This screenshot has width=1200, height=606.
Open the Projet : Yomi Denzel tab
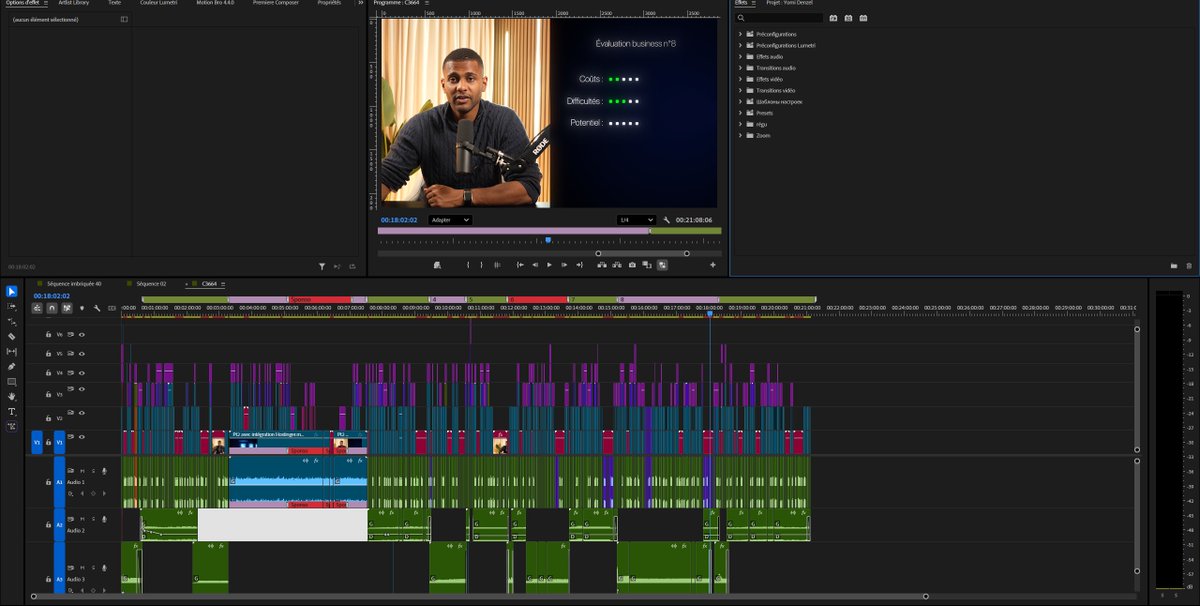789,3
